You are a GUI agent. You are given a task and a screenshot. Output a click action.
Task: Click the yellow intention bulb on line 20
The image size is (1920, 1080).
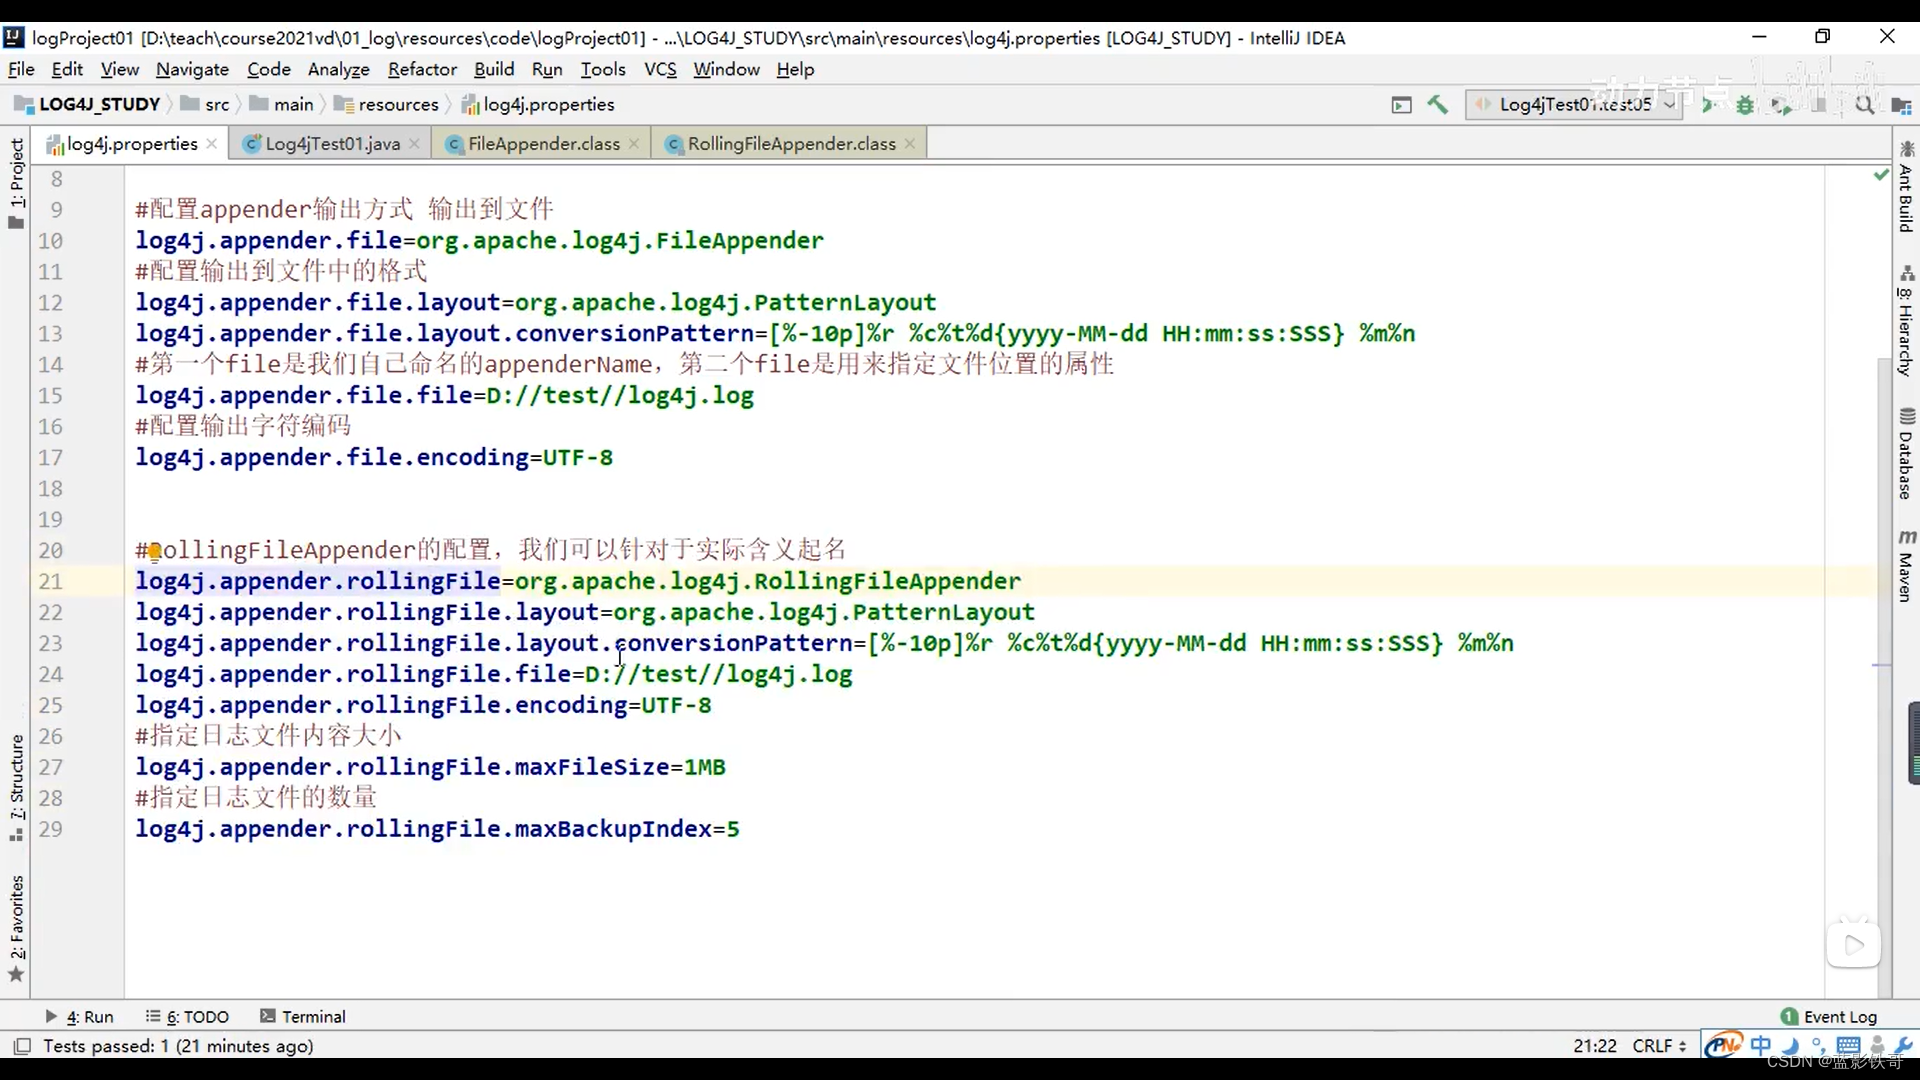click(x=155, y=551)
